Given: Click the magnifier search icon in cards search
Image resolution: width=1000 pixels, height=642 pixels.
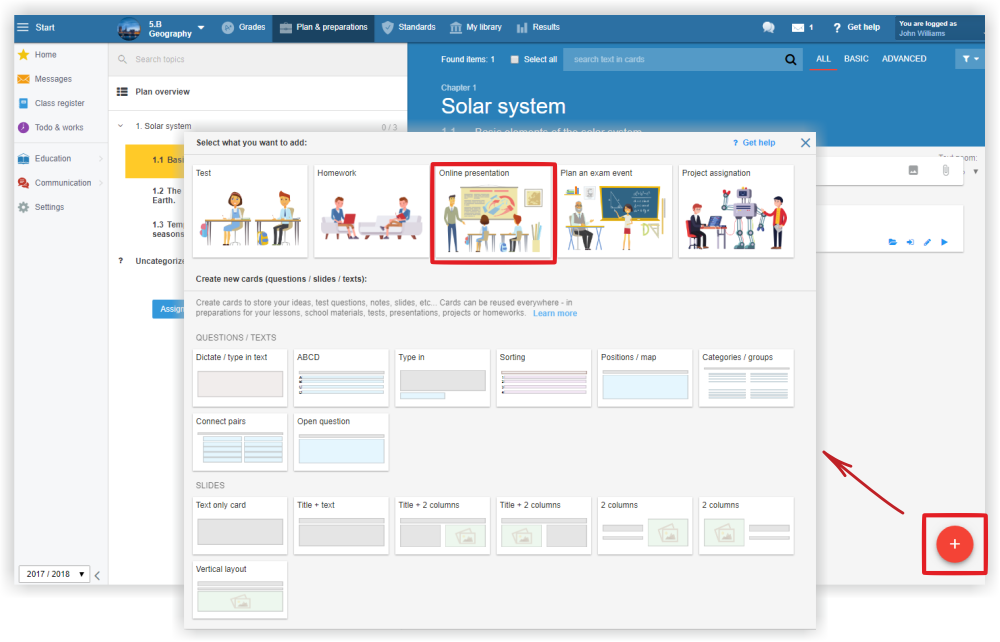Looking at the screenshot, I should 790,59.
